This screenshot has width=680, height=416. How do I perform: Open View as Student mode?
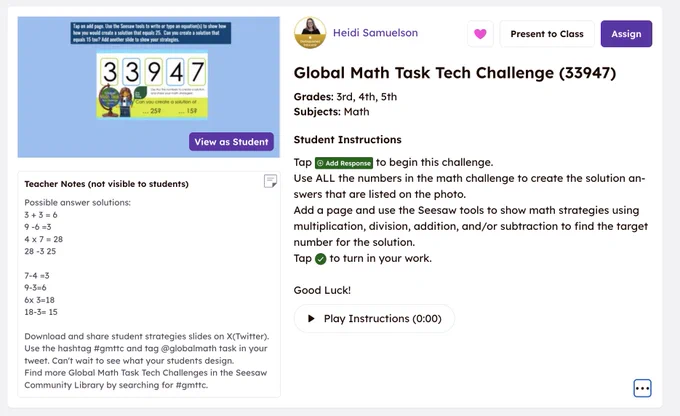[231, 142]
